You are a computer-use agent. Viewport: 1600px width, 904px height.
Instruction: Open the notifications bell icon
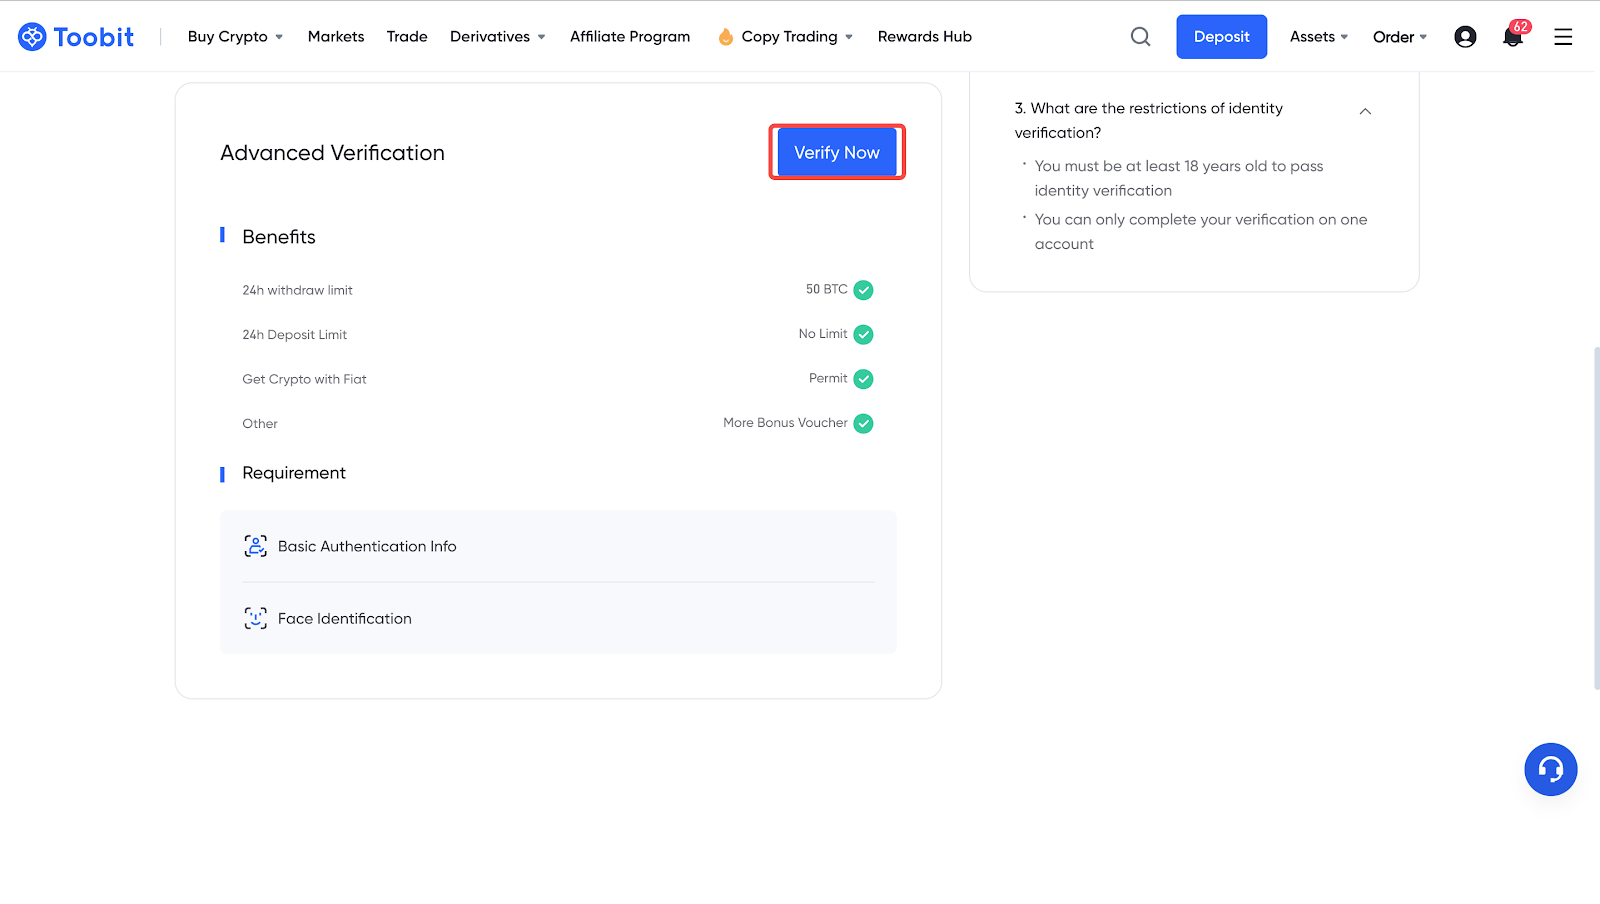pos(1513,37)
